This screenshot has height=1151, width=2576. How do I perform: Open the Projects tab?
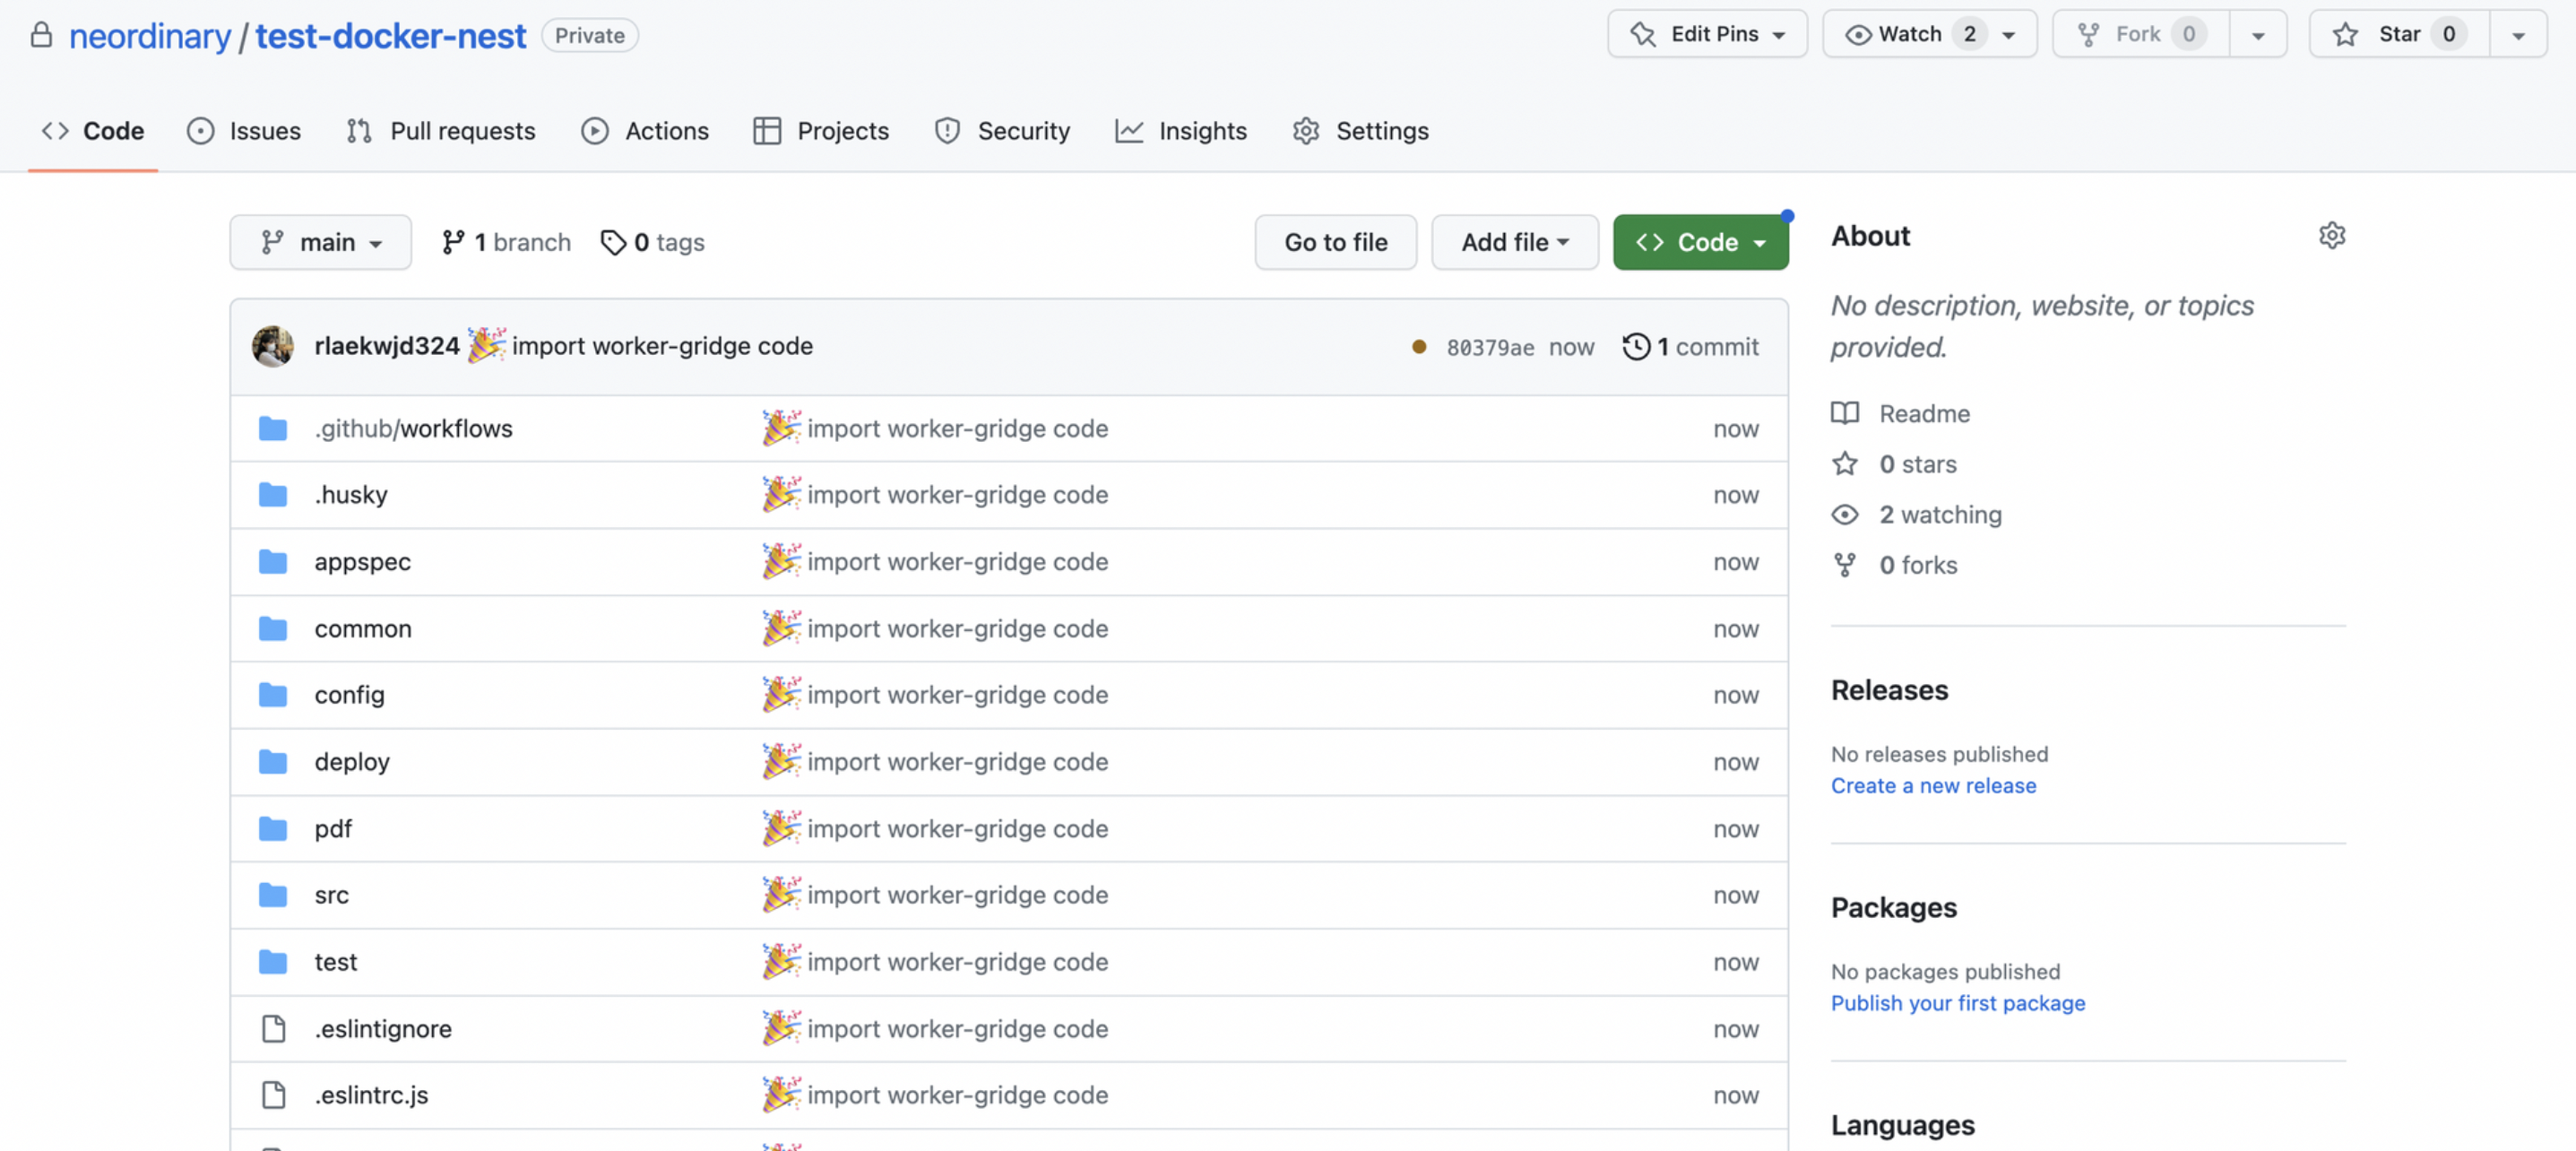(821, 131)
